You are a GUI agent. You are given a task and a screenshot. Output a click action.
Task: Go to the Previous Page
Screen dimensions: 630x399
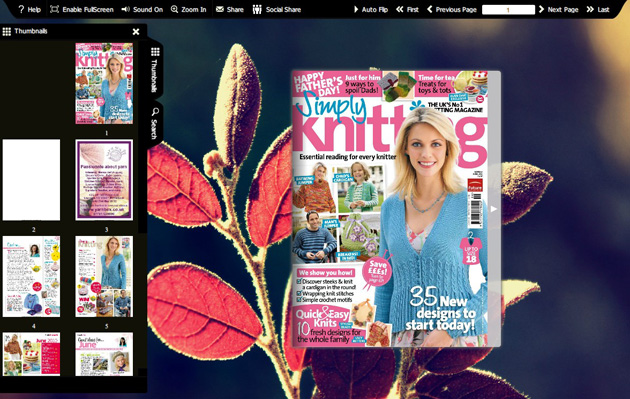[452, 9]
